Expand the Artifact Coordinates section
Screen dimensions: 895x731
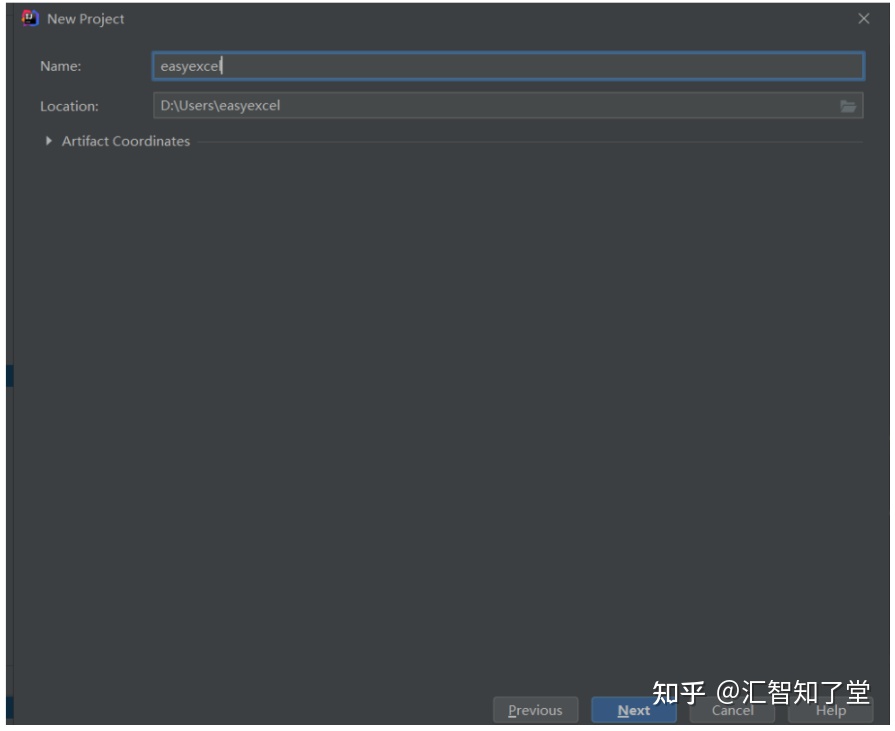tap(49, 141)
